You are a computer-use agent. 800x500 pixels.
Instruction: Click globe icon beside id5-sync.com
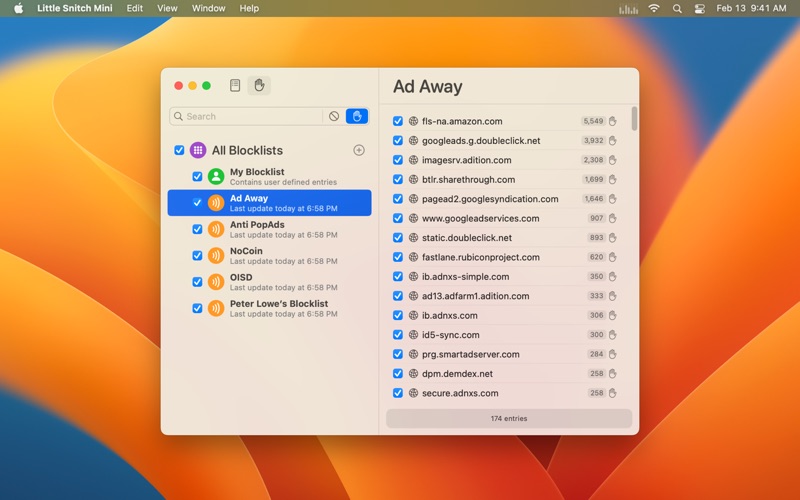click(413, 335)
